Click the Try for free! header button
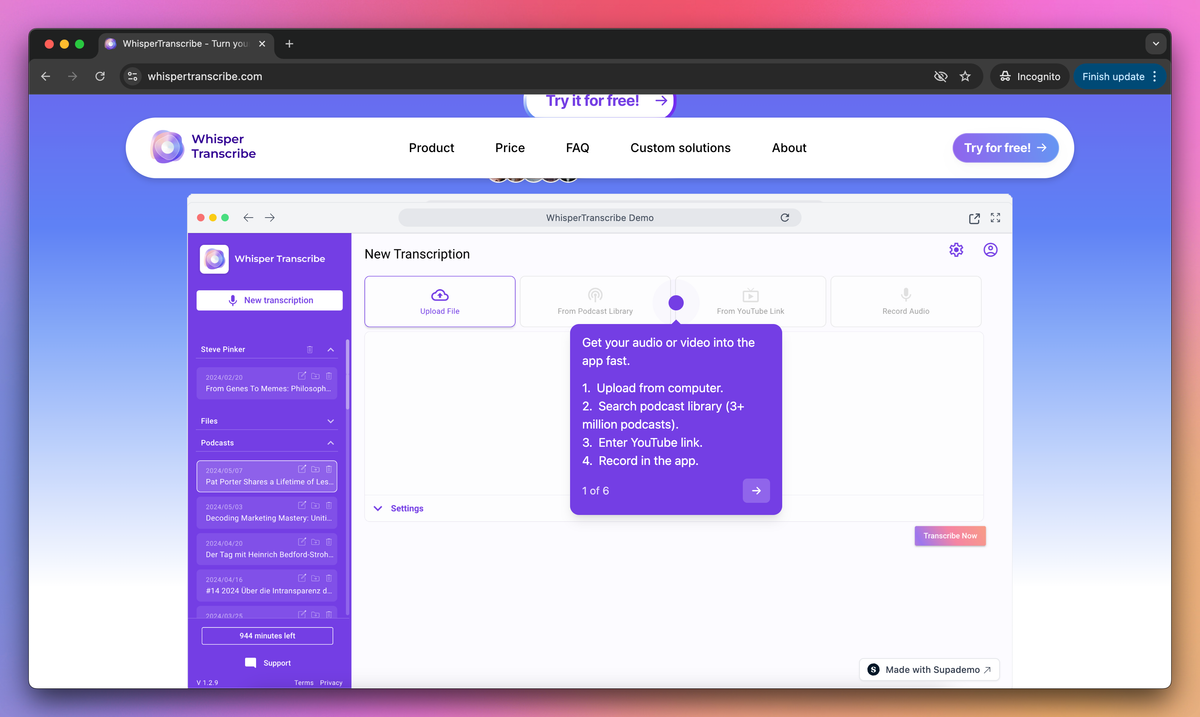This screenshot has width=1200, height=717. coord(1005,148)
